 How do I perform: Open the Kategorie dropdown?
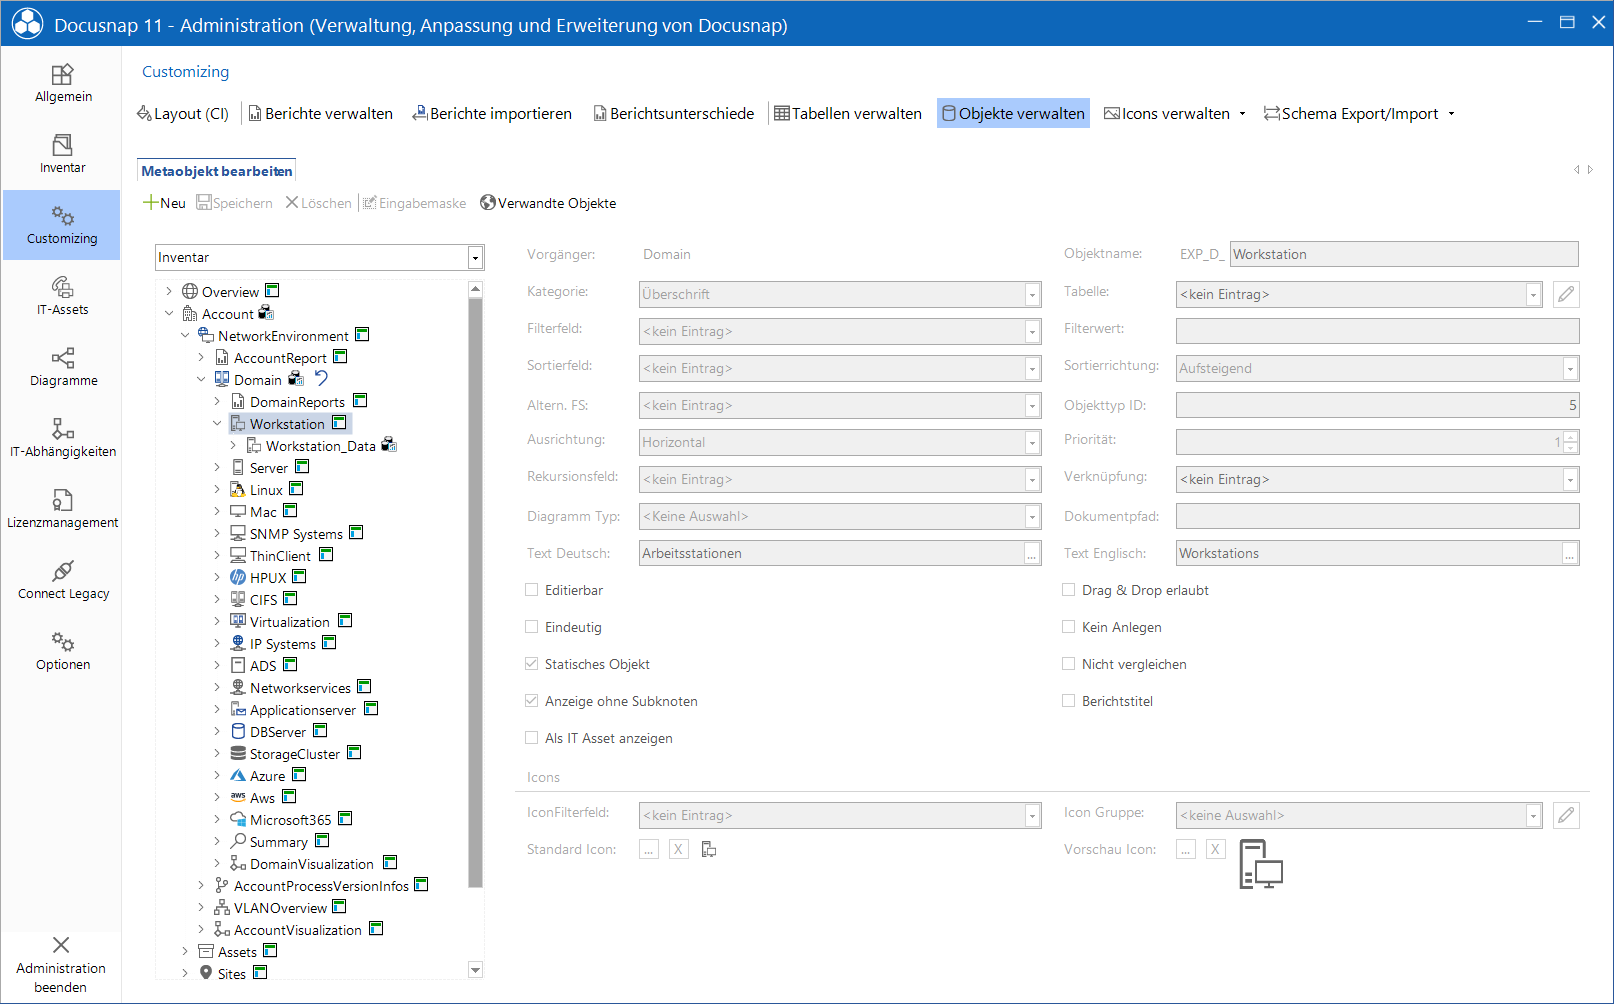[1032, 295]
